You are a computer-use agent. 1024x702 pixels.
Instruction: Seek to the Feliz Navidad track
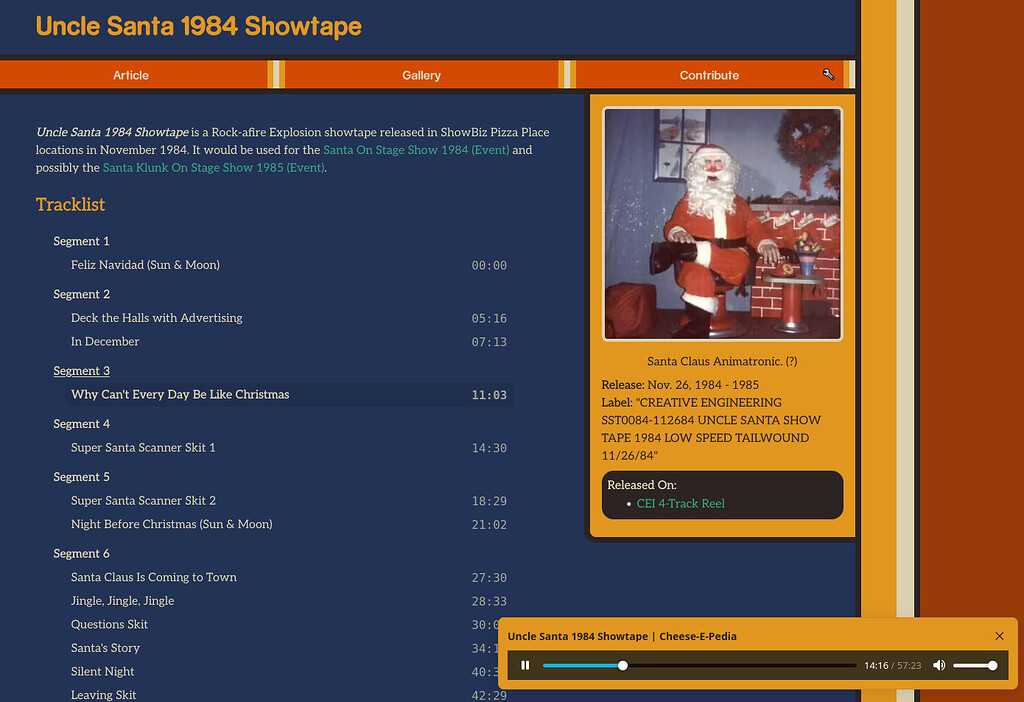coord(145,265)
